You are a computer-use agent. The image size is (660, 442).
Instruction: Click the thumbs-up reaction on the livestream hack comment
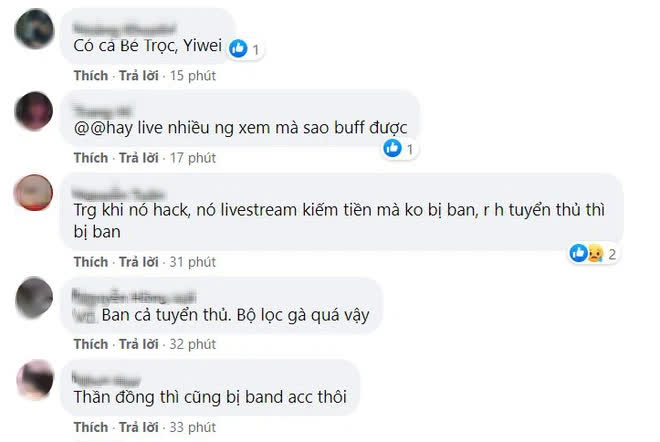(x=578, y=253)
